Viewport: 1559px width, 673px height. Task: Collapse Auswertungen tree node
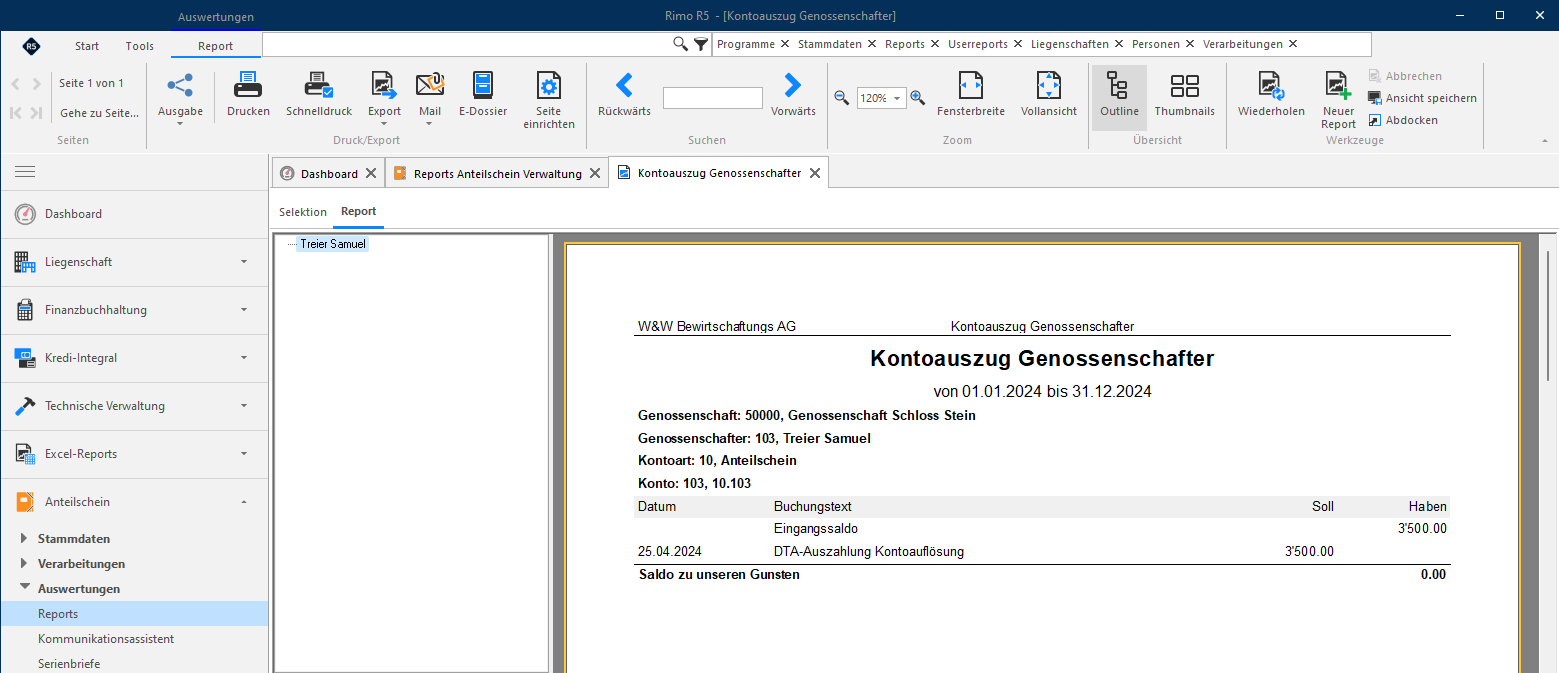click(25, 589)
